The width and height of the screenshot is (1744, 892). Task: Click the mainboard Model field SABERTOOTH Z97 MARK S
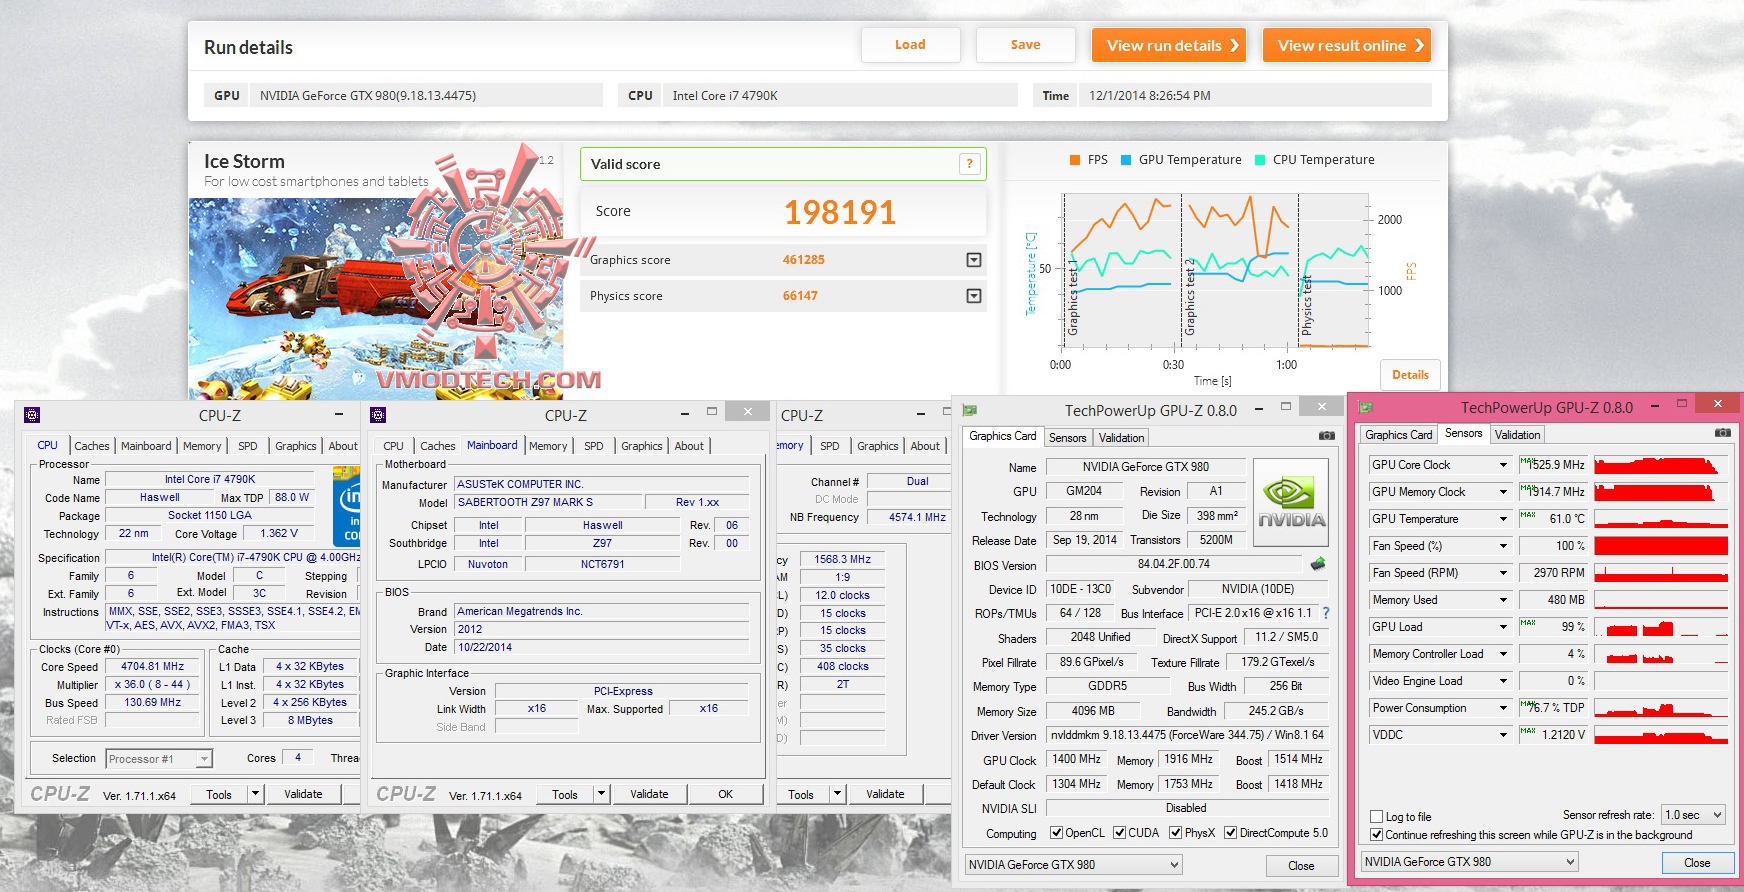pos(548,502)
